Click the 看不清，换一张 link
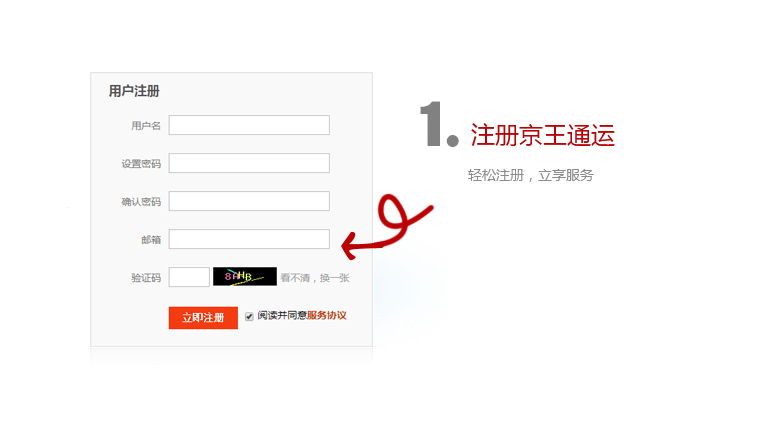 315,278
